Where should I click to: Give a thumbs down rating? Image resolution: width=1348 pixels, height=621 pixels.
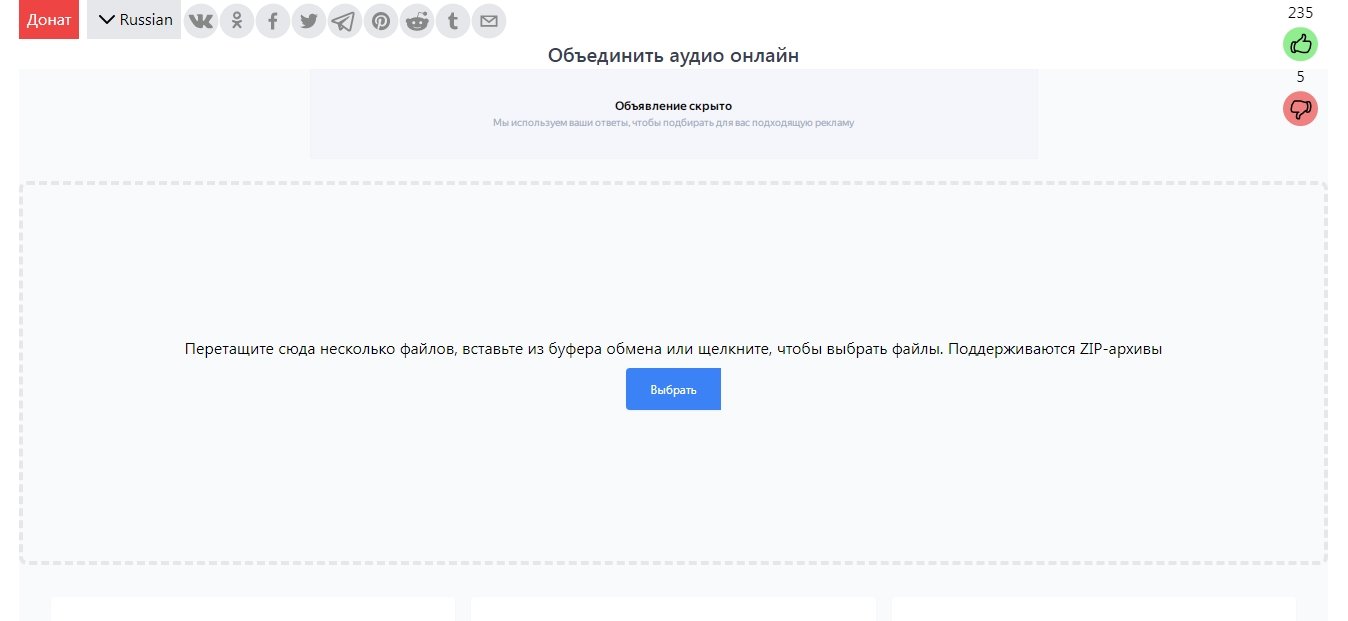click(1300, 108)
